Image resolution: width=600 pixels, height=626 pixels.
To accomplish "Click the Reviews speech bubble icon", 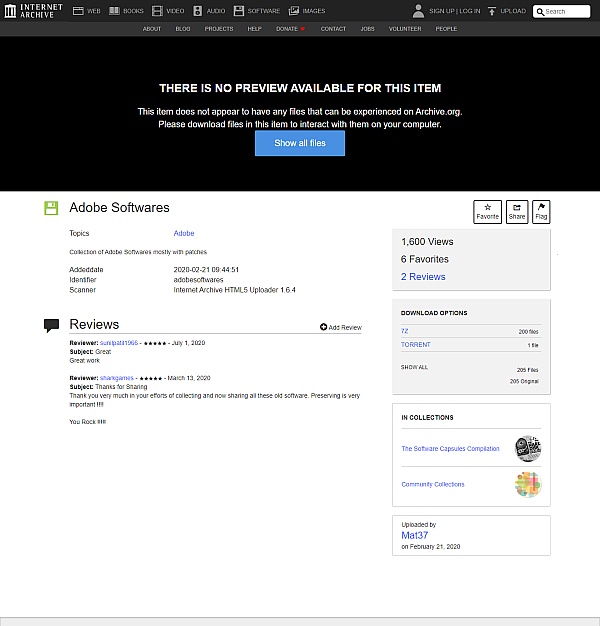I will [x=51, y=325].
